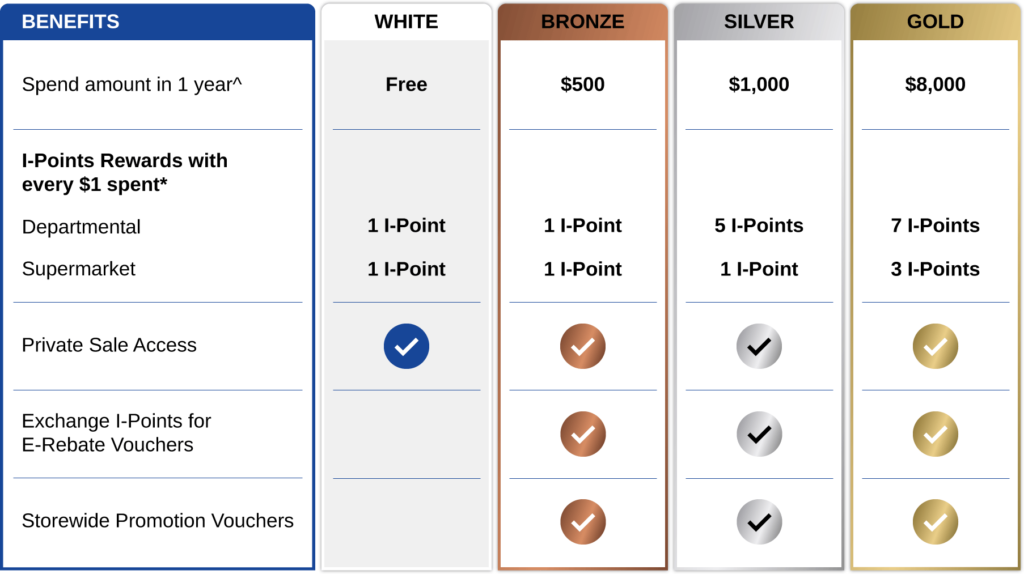Select the SILVER tier column header
The image size is (1024, 574).
759,22
